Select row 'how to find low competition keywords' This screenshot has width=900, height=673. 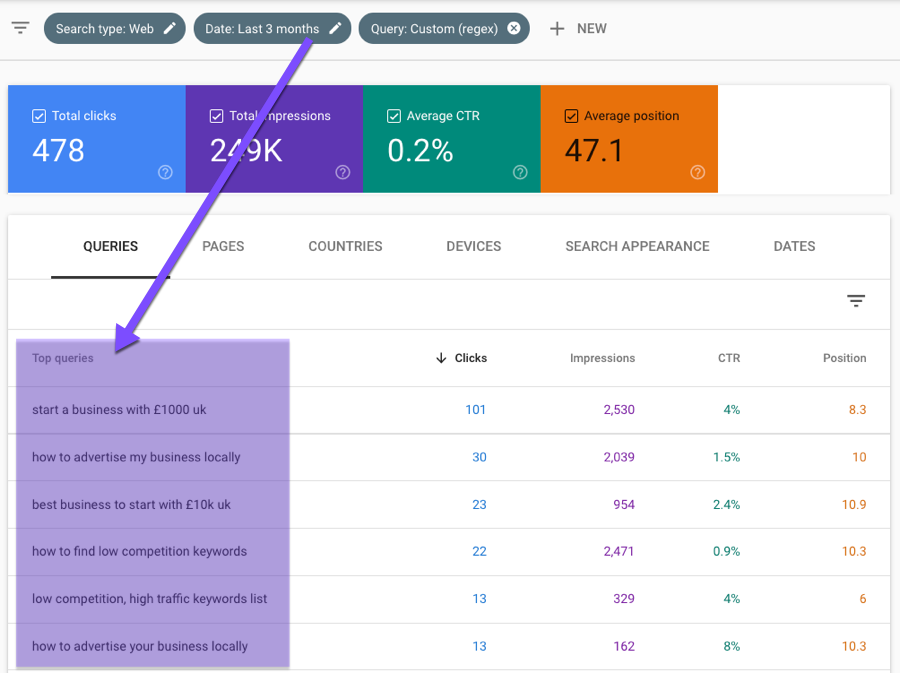pyautogui.click(x=139, y=551)
